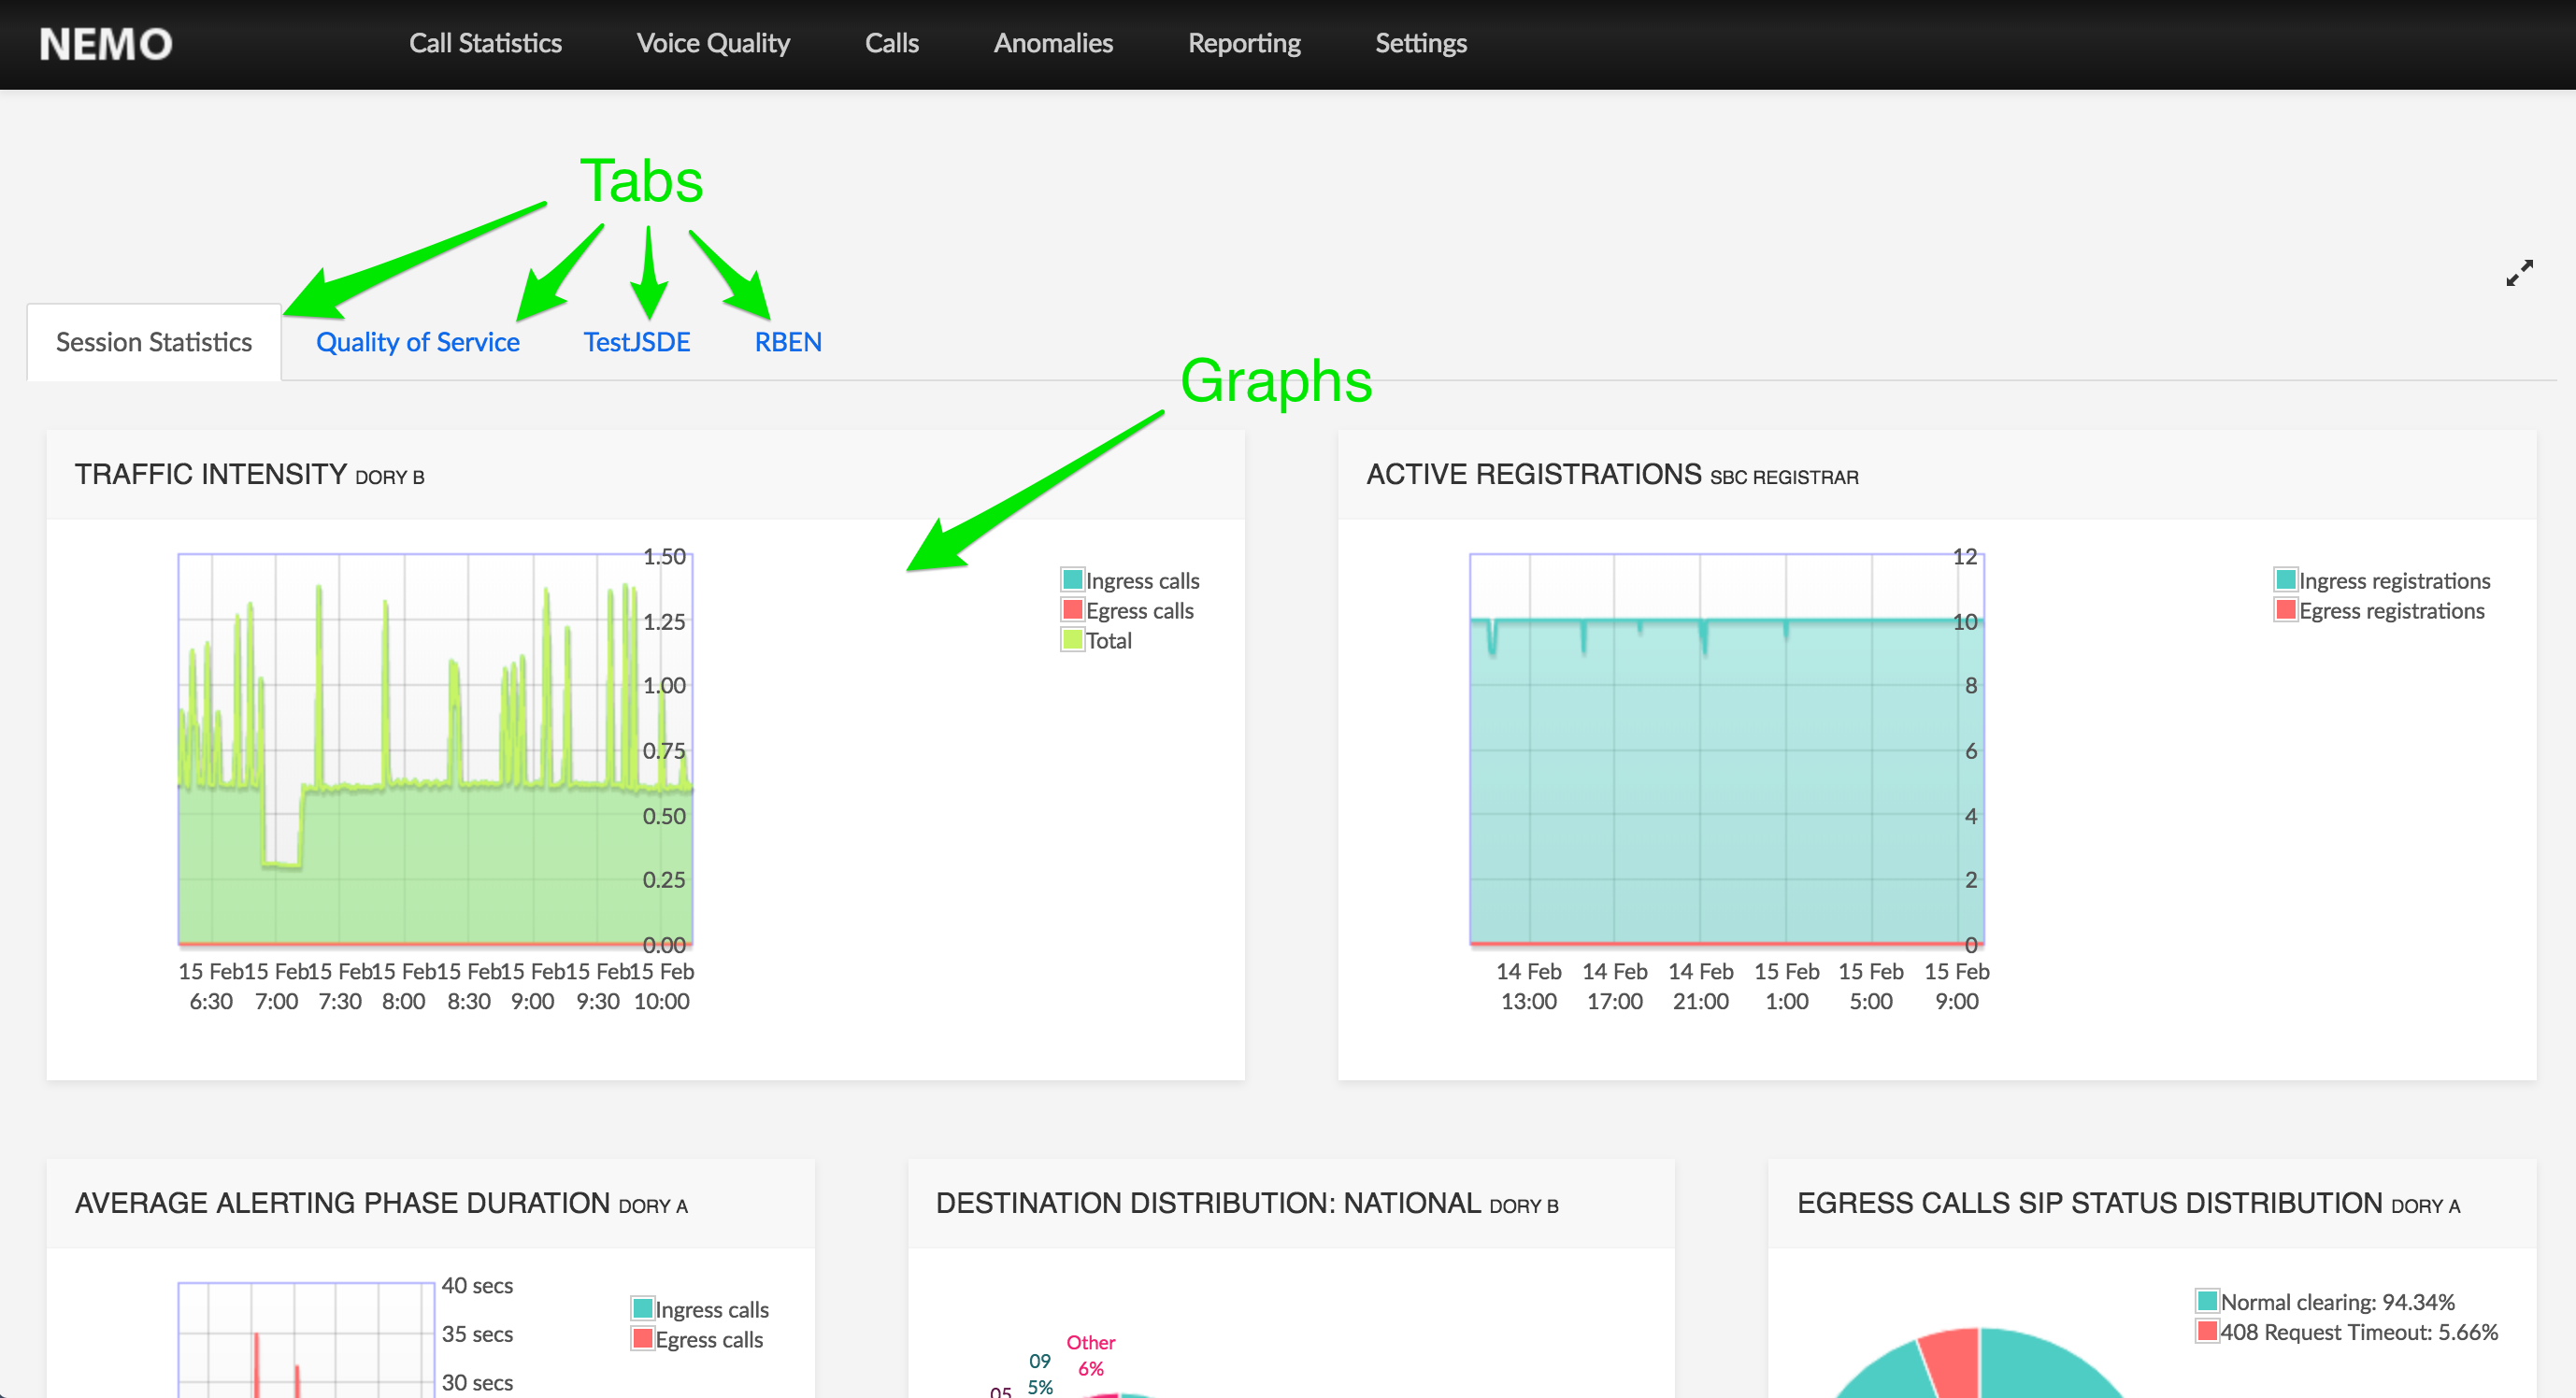Click the Average Alerting Phase chart area
Viewport: 2576px width, 1398px height.
point(306,1340)
